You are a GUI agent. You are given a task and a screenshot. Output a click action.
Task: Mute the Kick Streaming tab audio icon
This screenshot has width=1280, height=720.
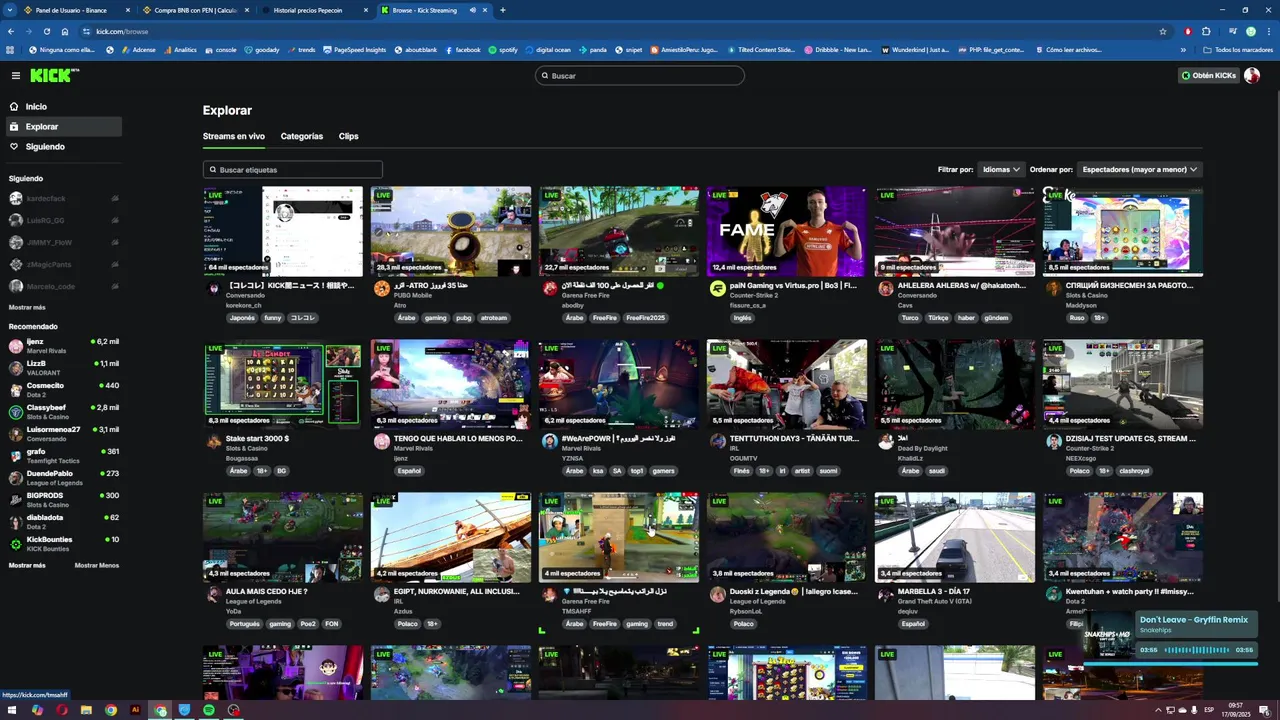coord(473,10)
